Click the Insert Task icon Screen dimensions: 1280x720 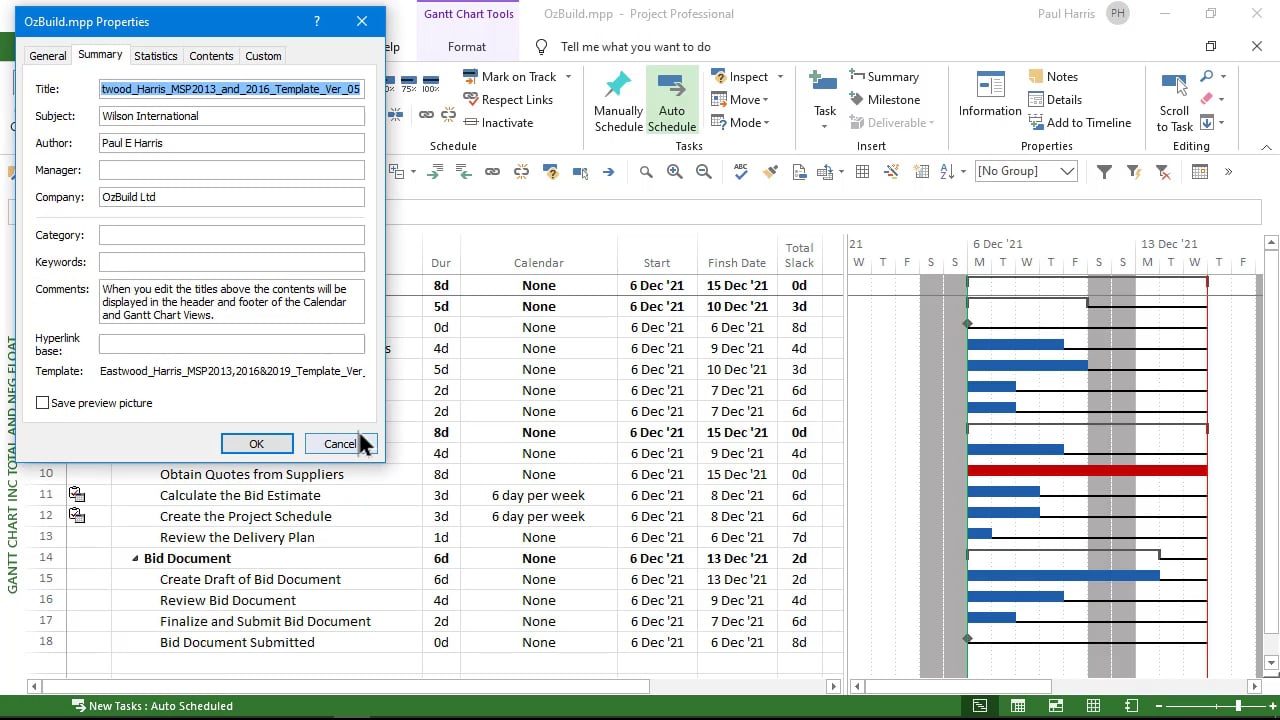(824, 84)
